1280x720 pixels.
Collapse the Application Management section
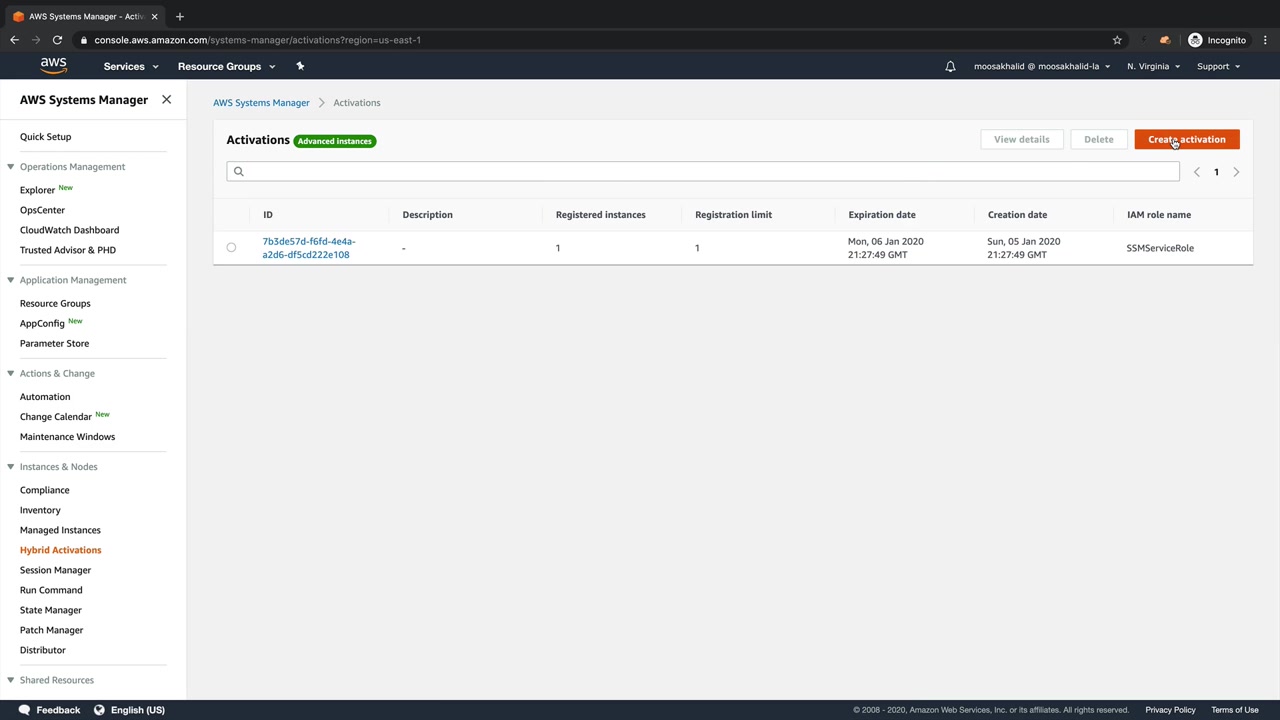click(x=10, y=280)
